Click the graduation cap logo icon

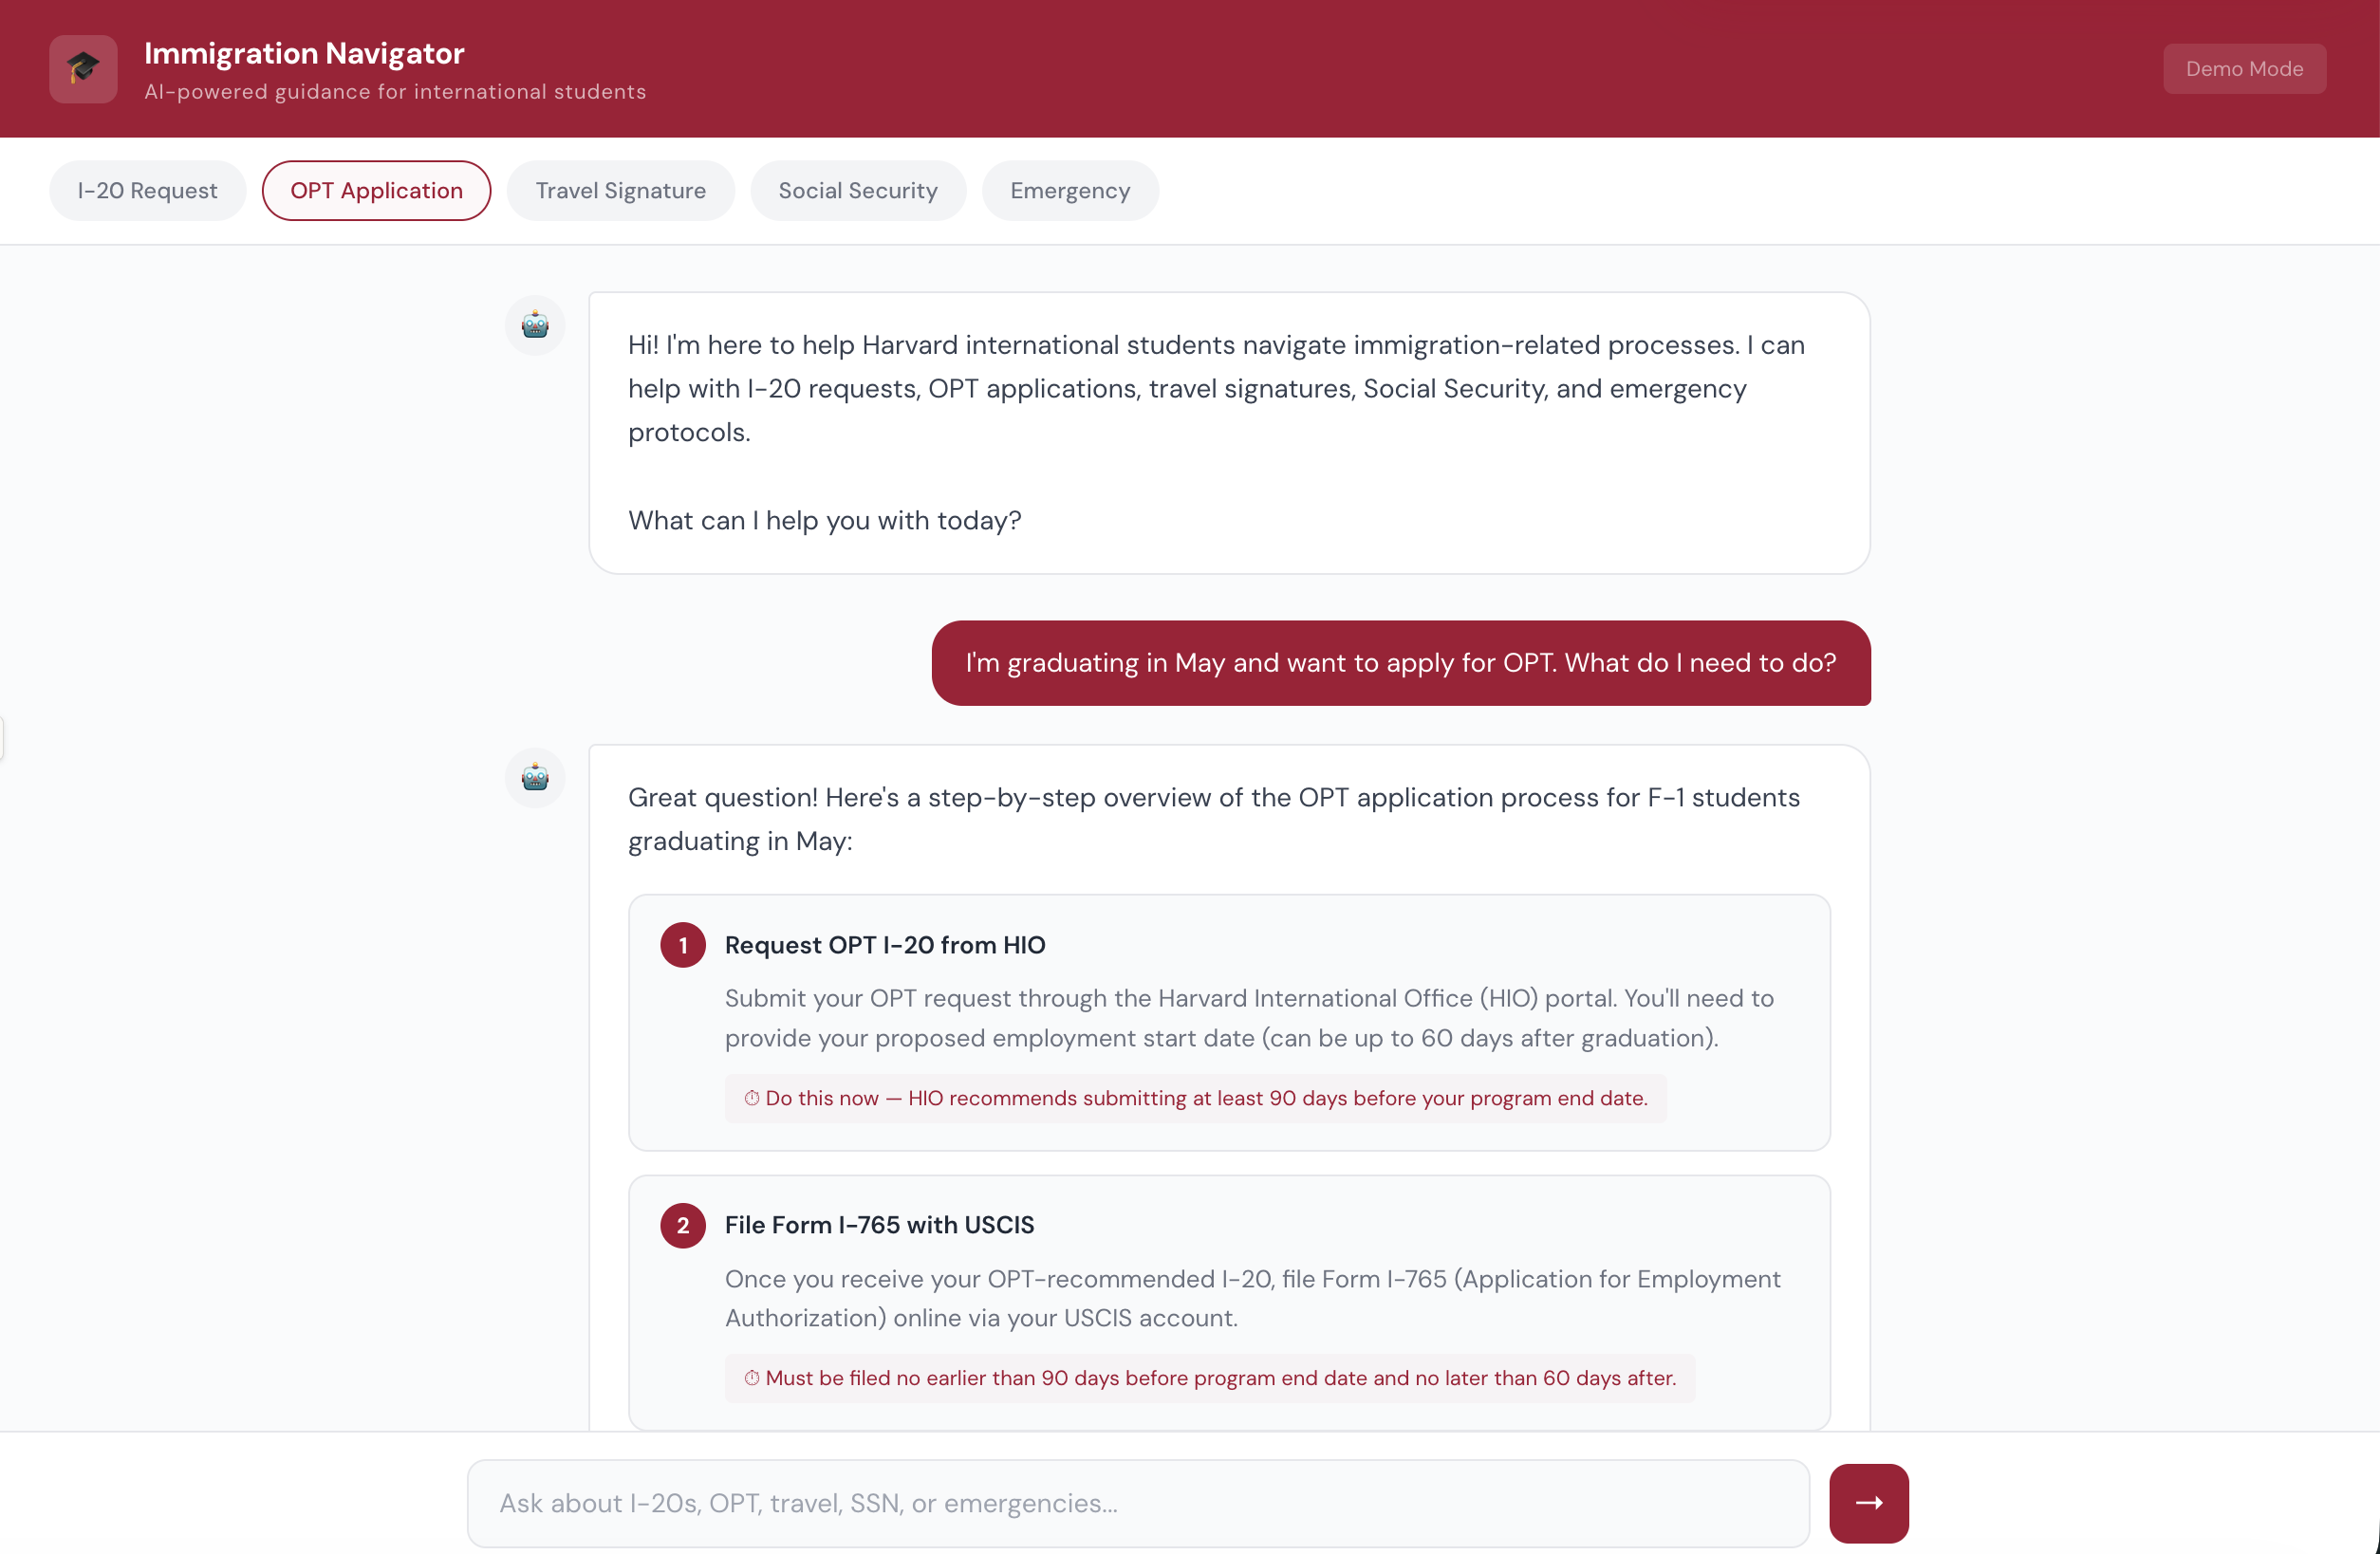click(83, 69)
